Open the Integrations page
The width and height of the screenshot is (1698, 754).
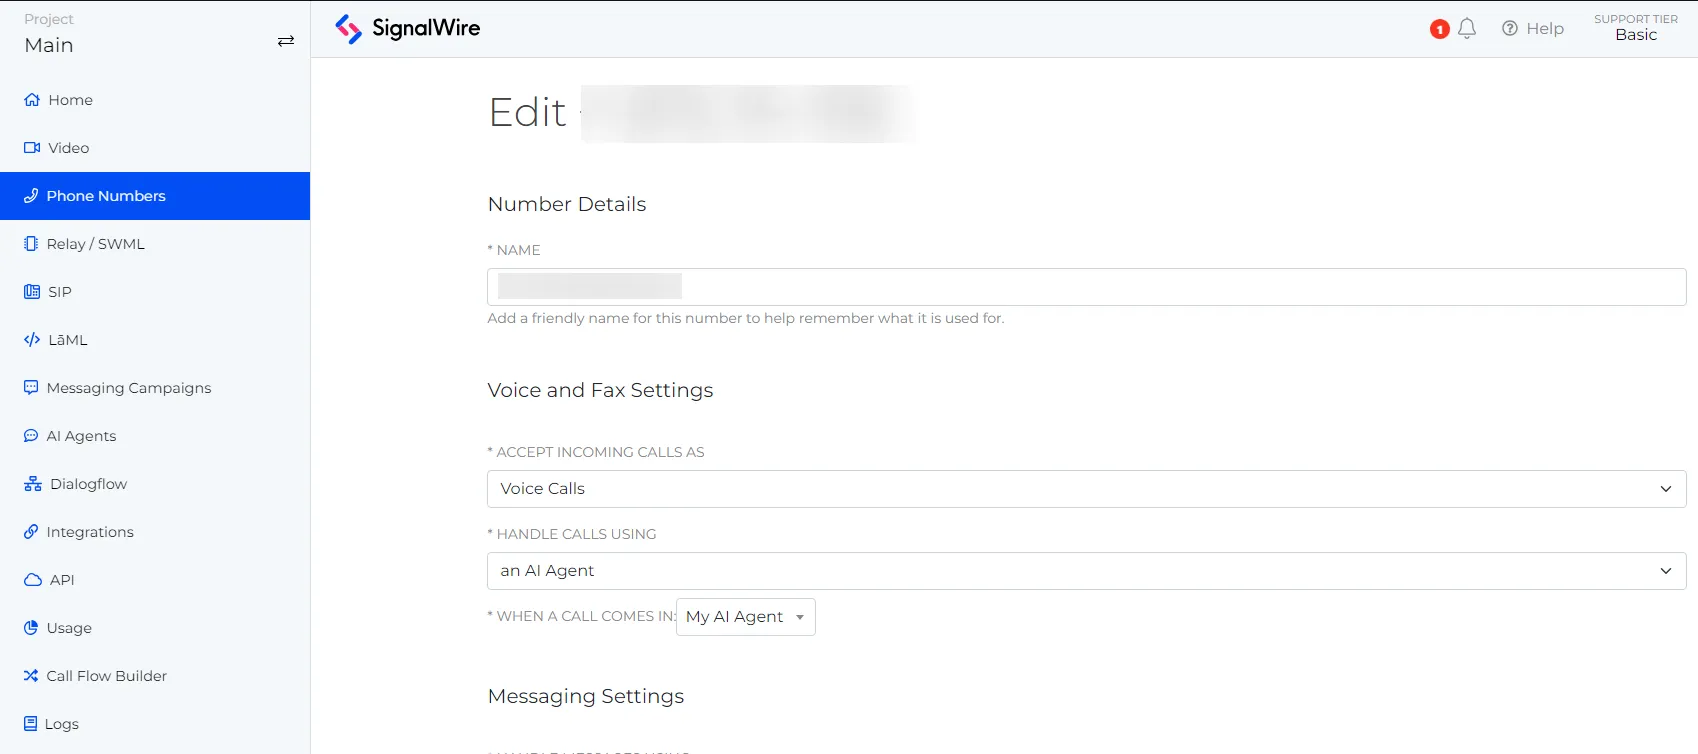90,532
